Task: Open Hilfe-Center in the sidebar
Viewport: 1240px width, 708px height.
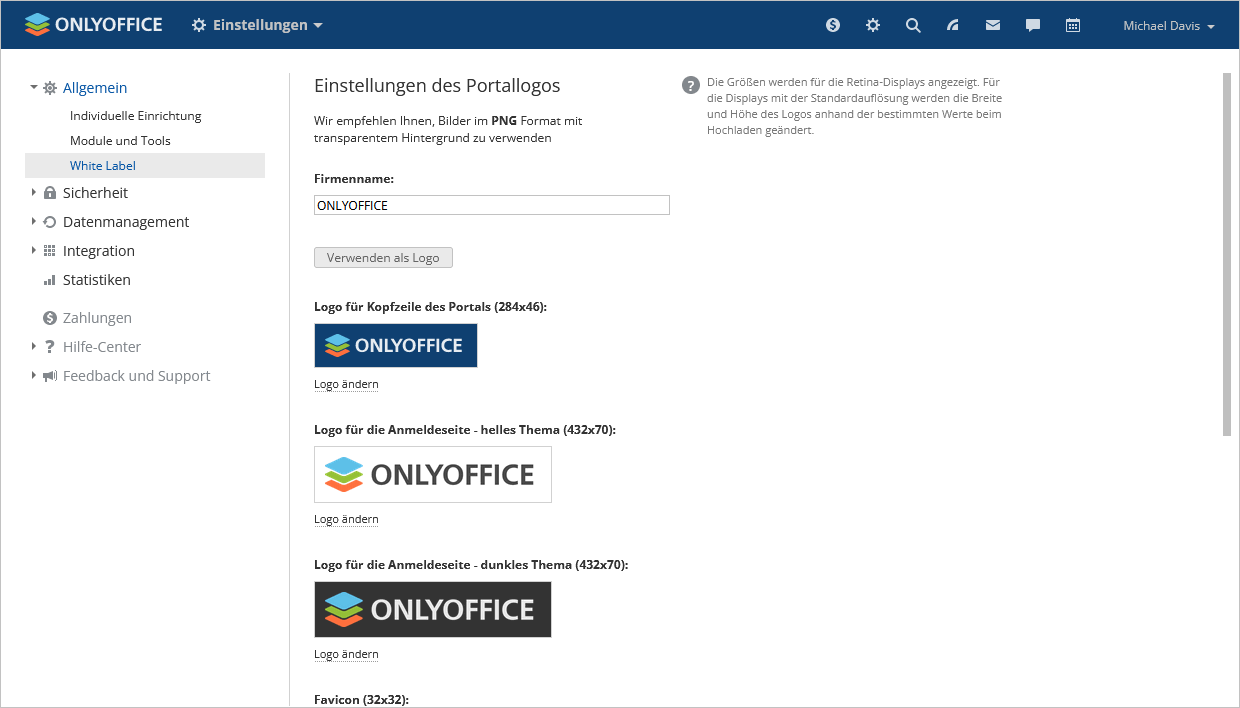Action: click(x=102, y=347)
